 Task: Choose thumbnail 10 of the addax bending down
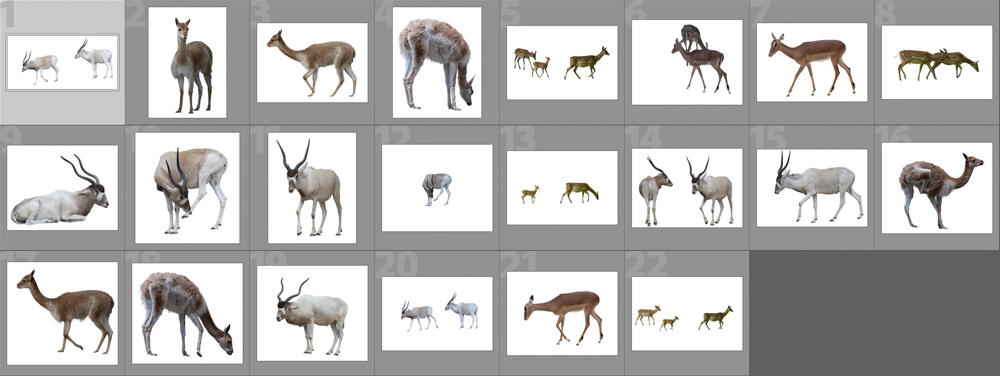click(188, 188)
